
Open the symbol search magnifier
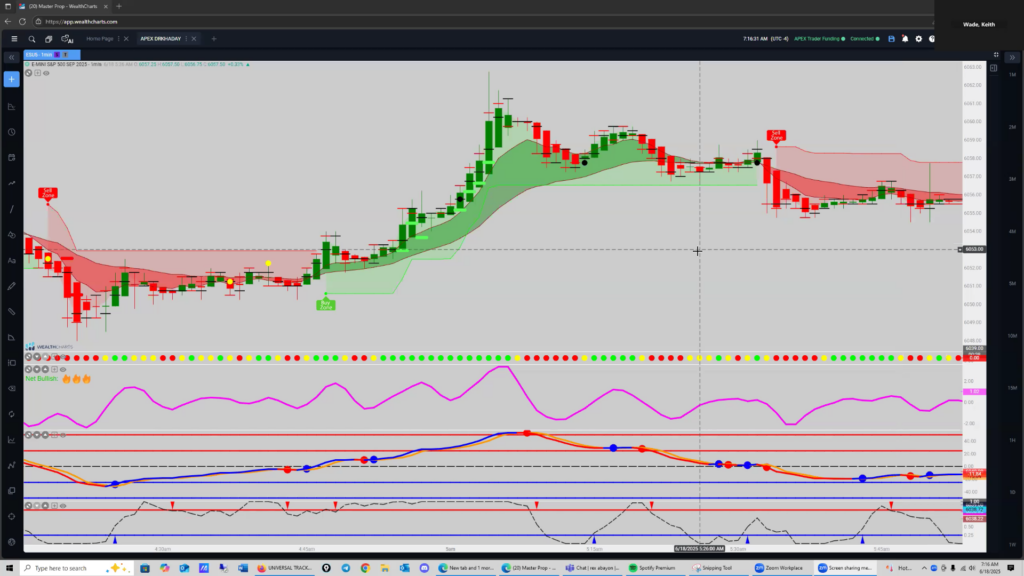coord(31,39)
